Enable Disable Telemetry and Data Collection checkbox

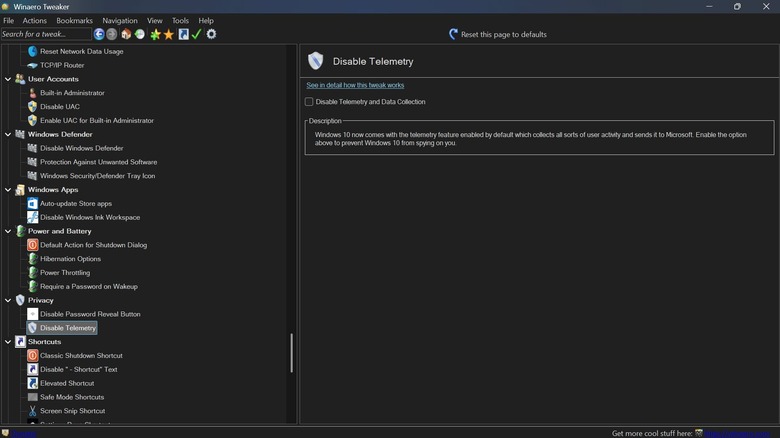click(x=309, y=102)
